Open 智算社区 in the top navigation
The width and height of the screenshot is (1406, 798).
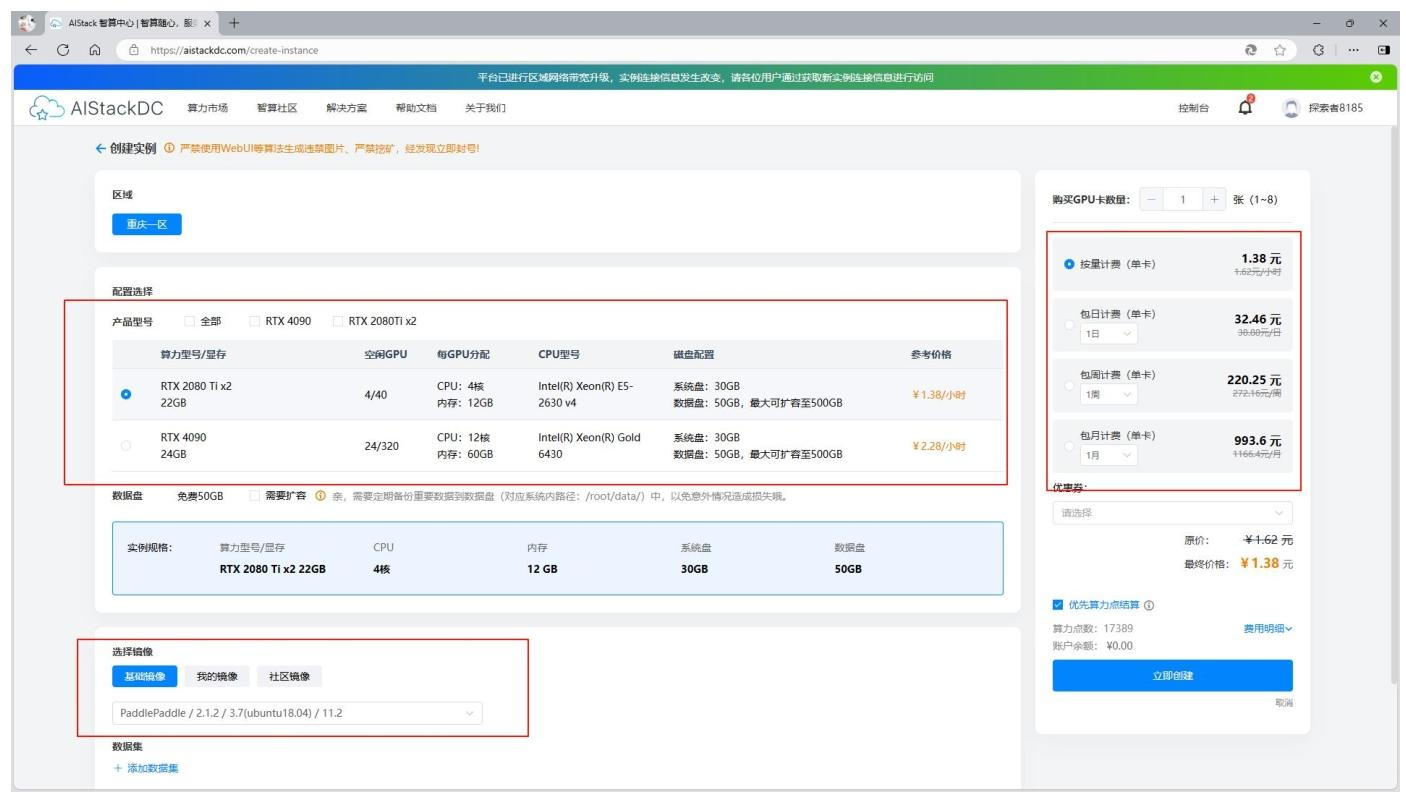point(277,108)
